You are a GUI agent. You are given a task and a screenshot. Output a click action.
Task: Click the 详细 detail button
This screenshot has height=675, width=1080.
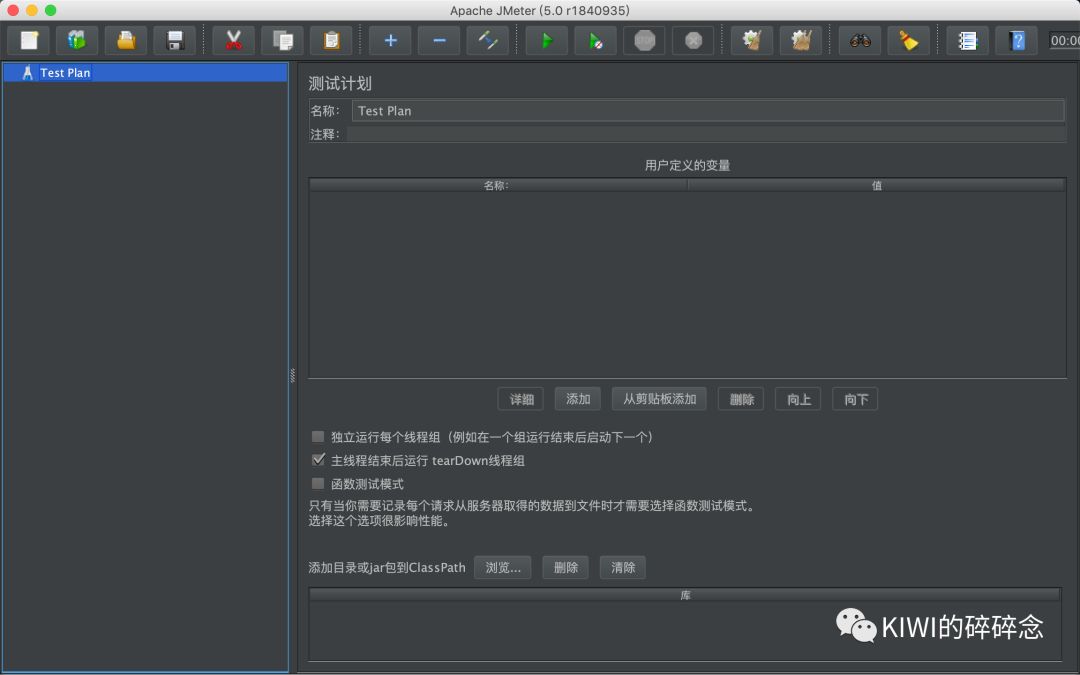click(x=521, y=399)
